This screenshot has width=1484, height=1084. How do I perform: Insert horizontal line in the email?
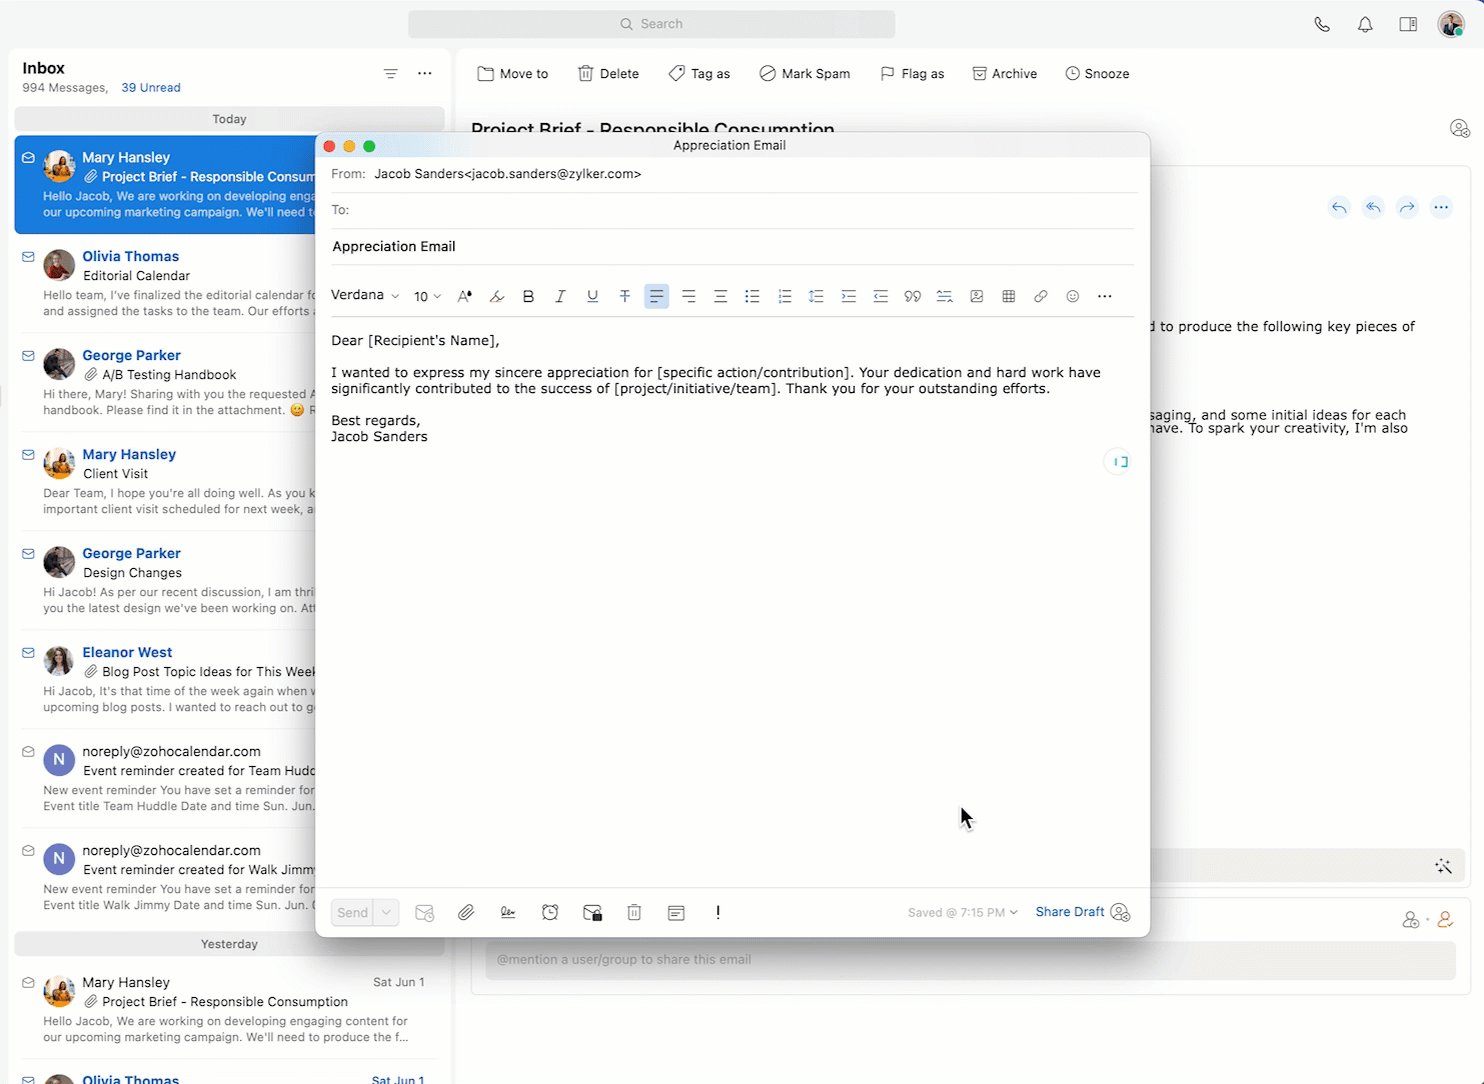[945, 296]
